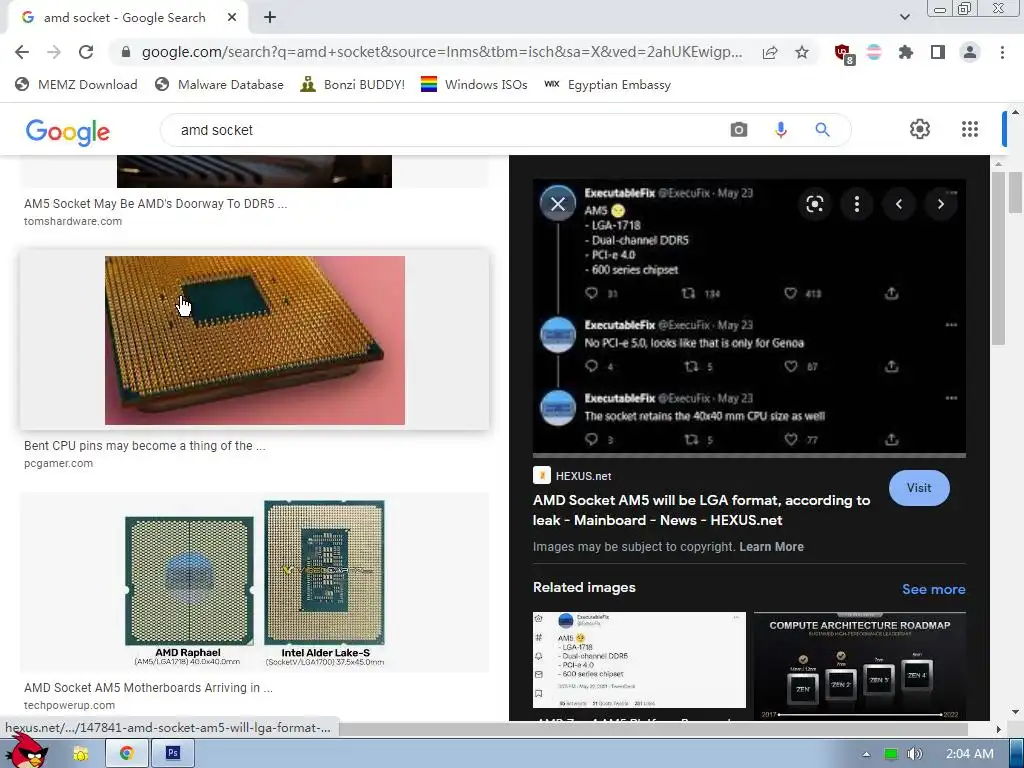Click the striped flag extension icon

point(874,52)
